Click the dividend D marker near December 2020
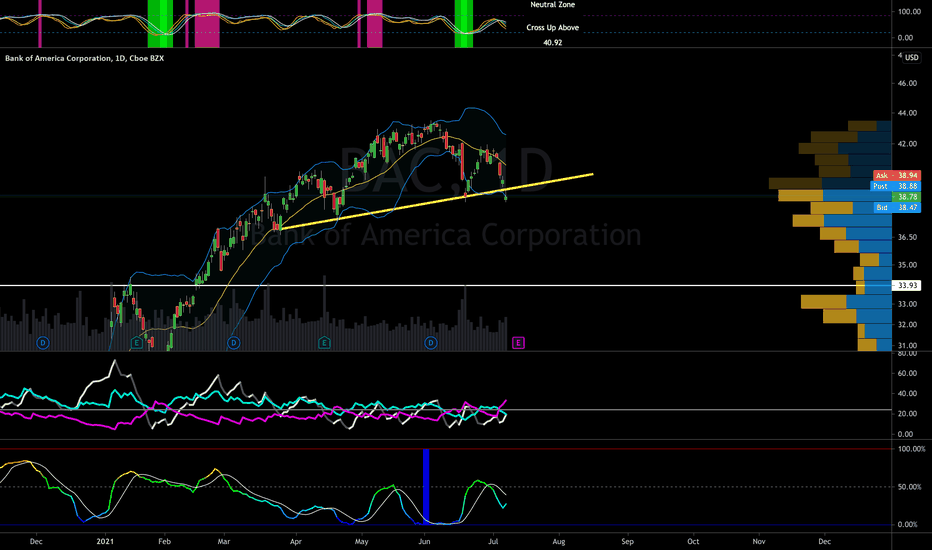Screen dimensions: 932x550 [43, 342]
